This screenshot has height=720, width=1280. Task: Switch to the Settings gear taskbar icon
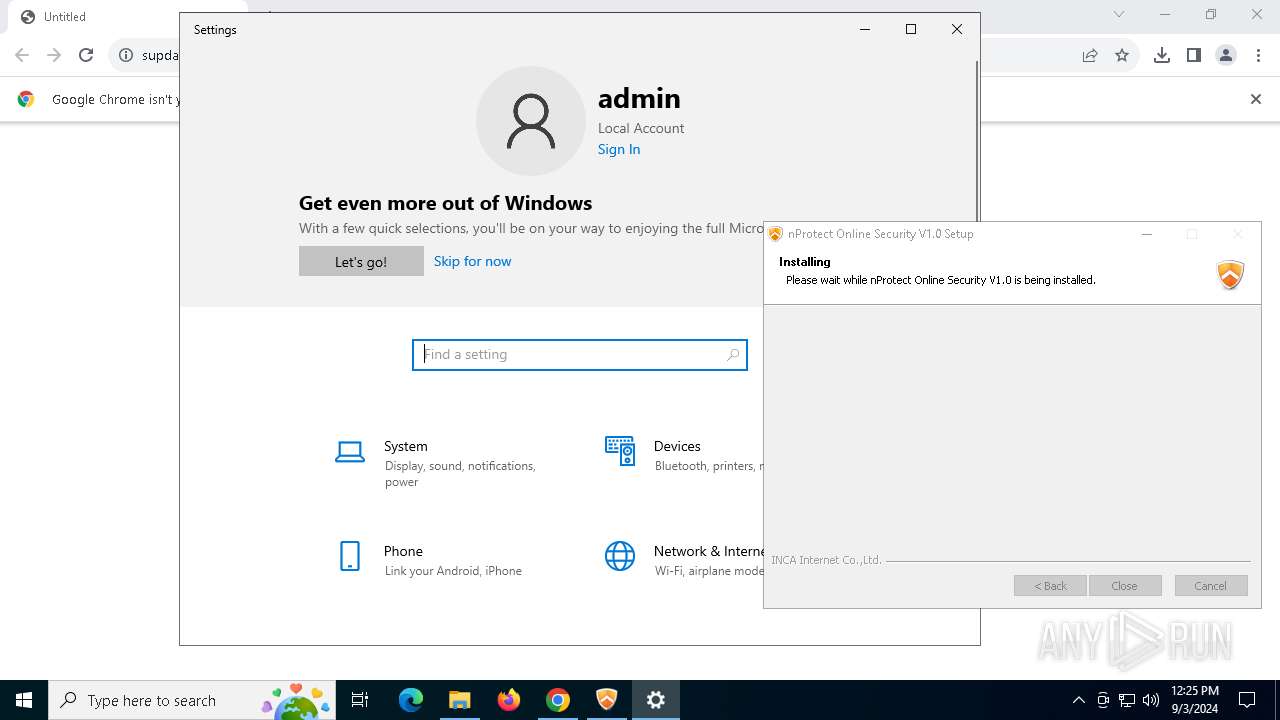pos(656,700)
